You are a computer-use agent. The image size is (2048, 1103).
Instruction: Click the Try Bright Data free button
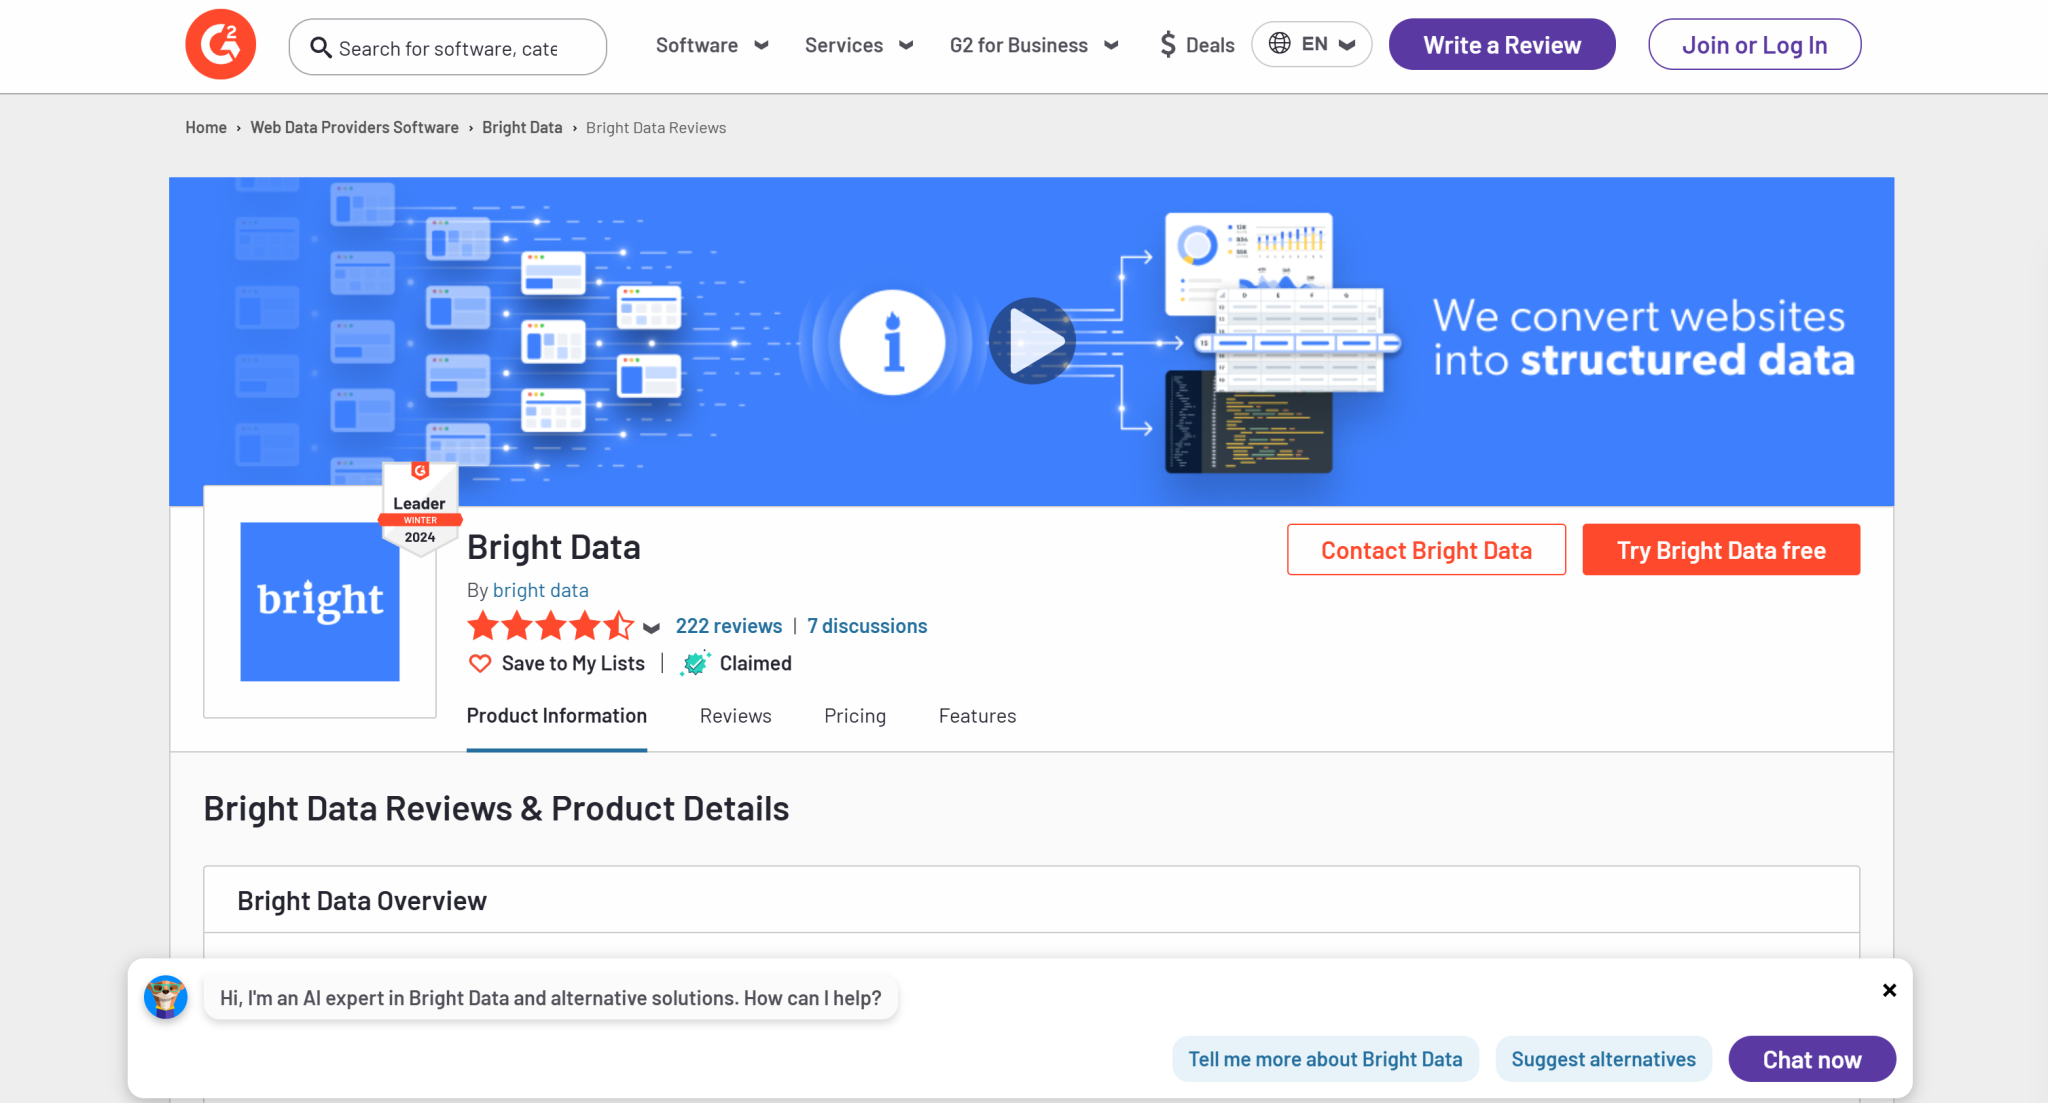click(x=1720, y=549)
